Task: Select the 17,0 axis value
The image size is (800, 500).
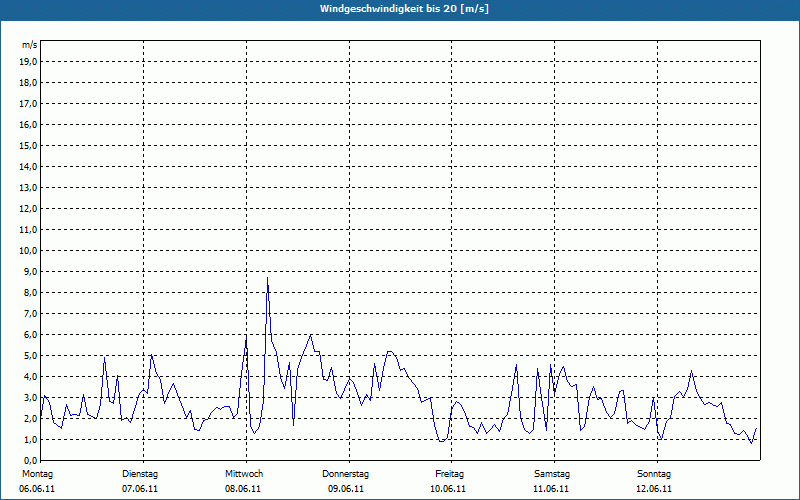Action: pyautogui.click(x=28, y=104)
